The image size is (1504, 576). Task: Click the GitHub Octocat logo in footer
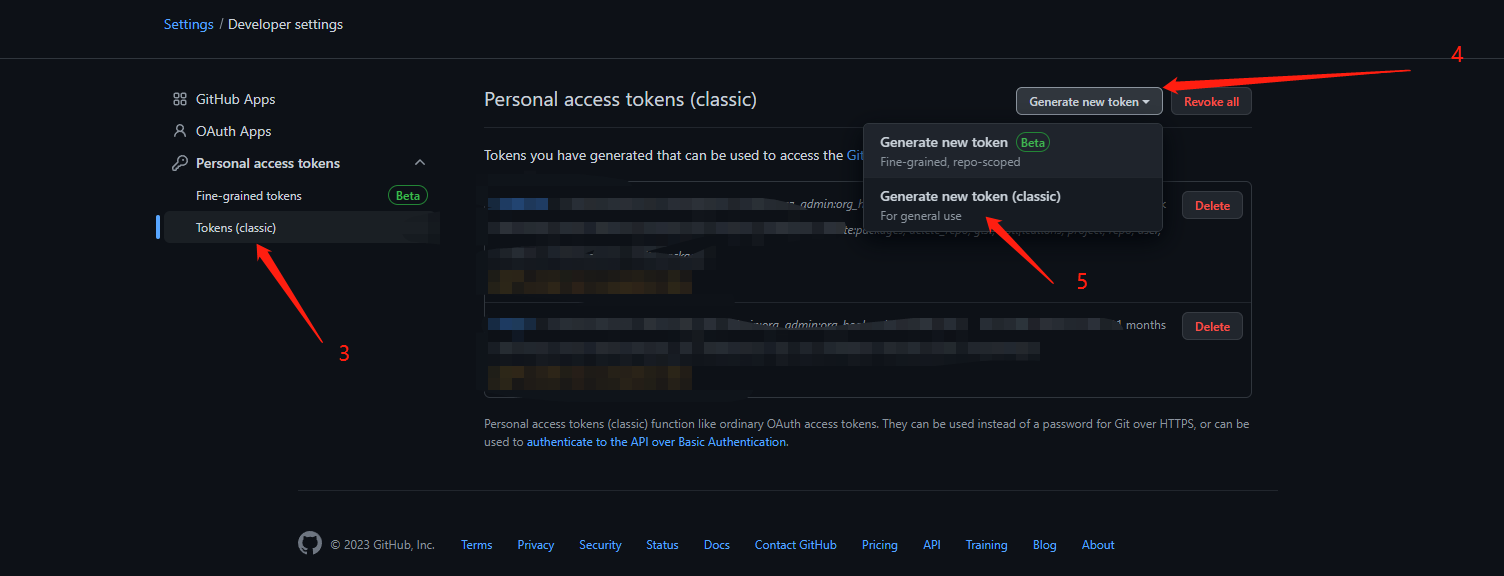[310, 544]
